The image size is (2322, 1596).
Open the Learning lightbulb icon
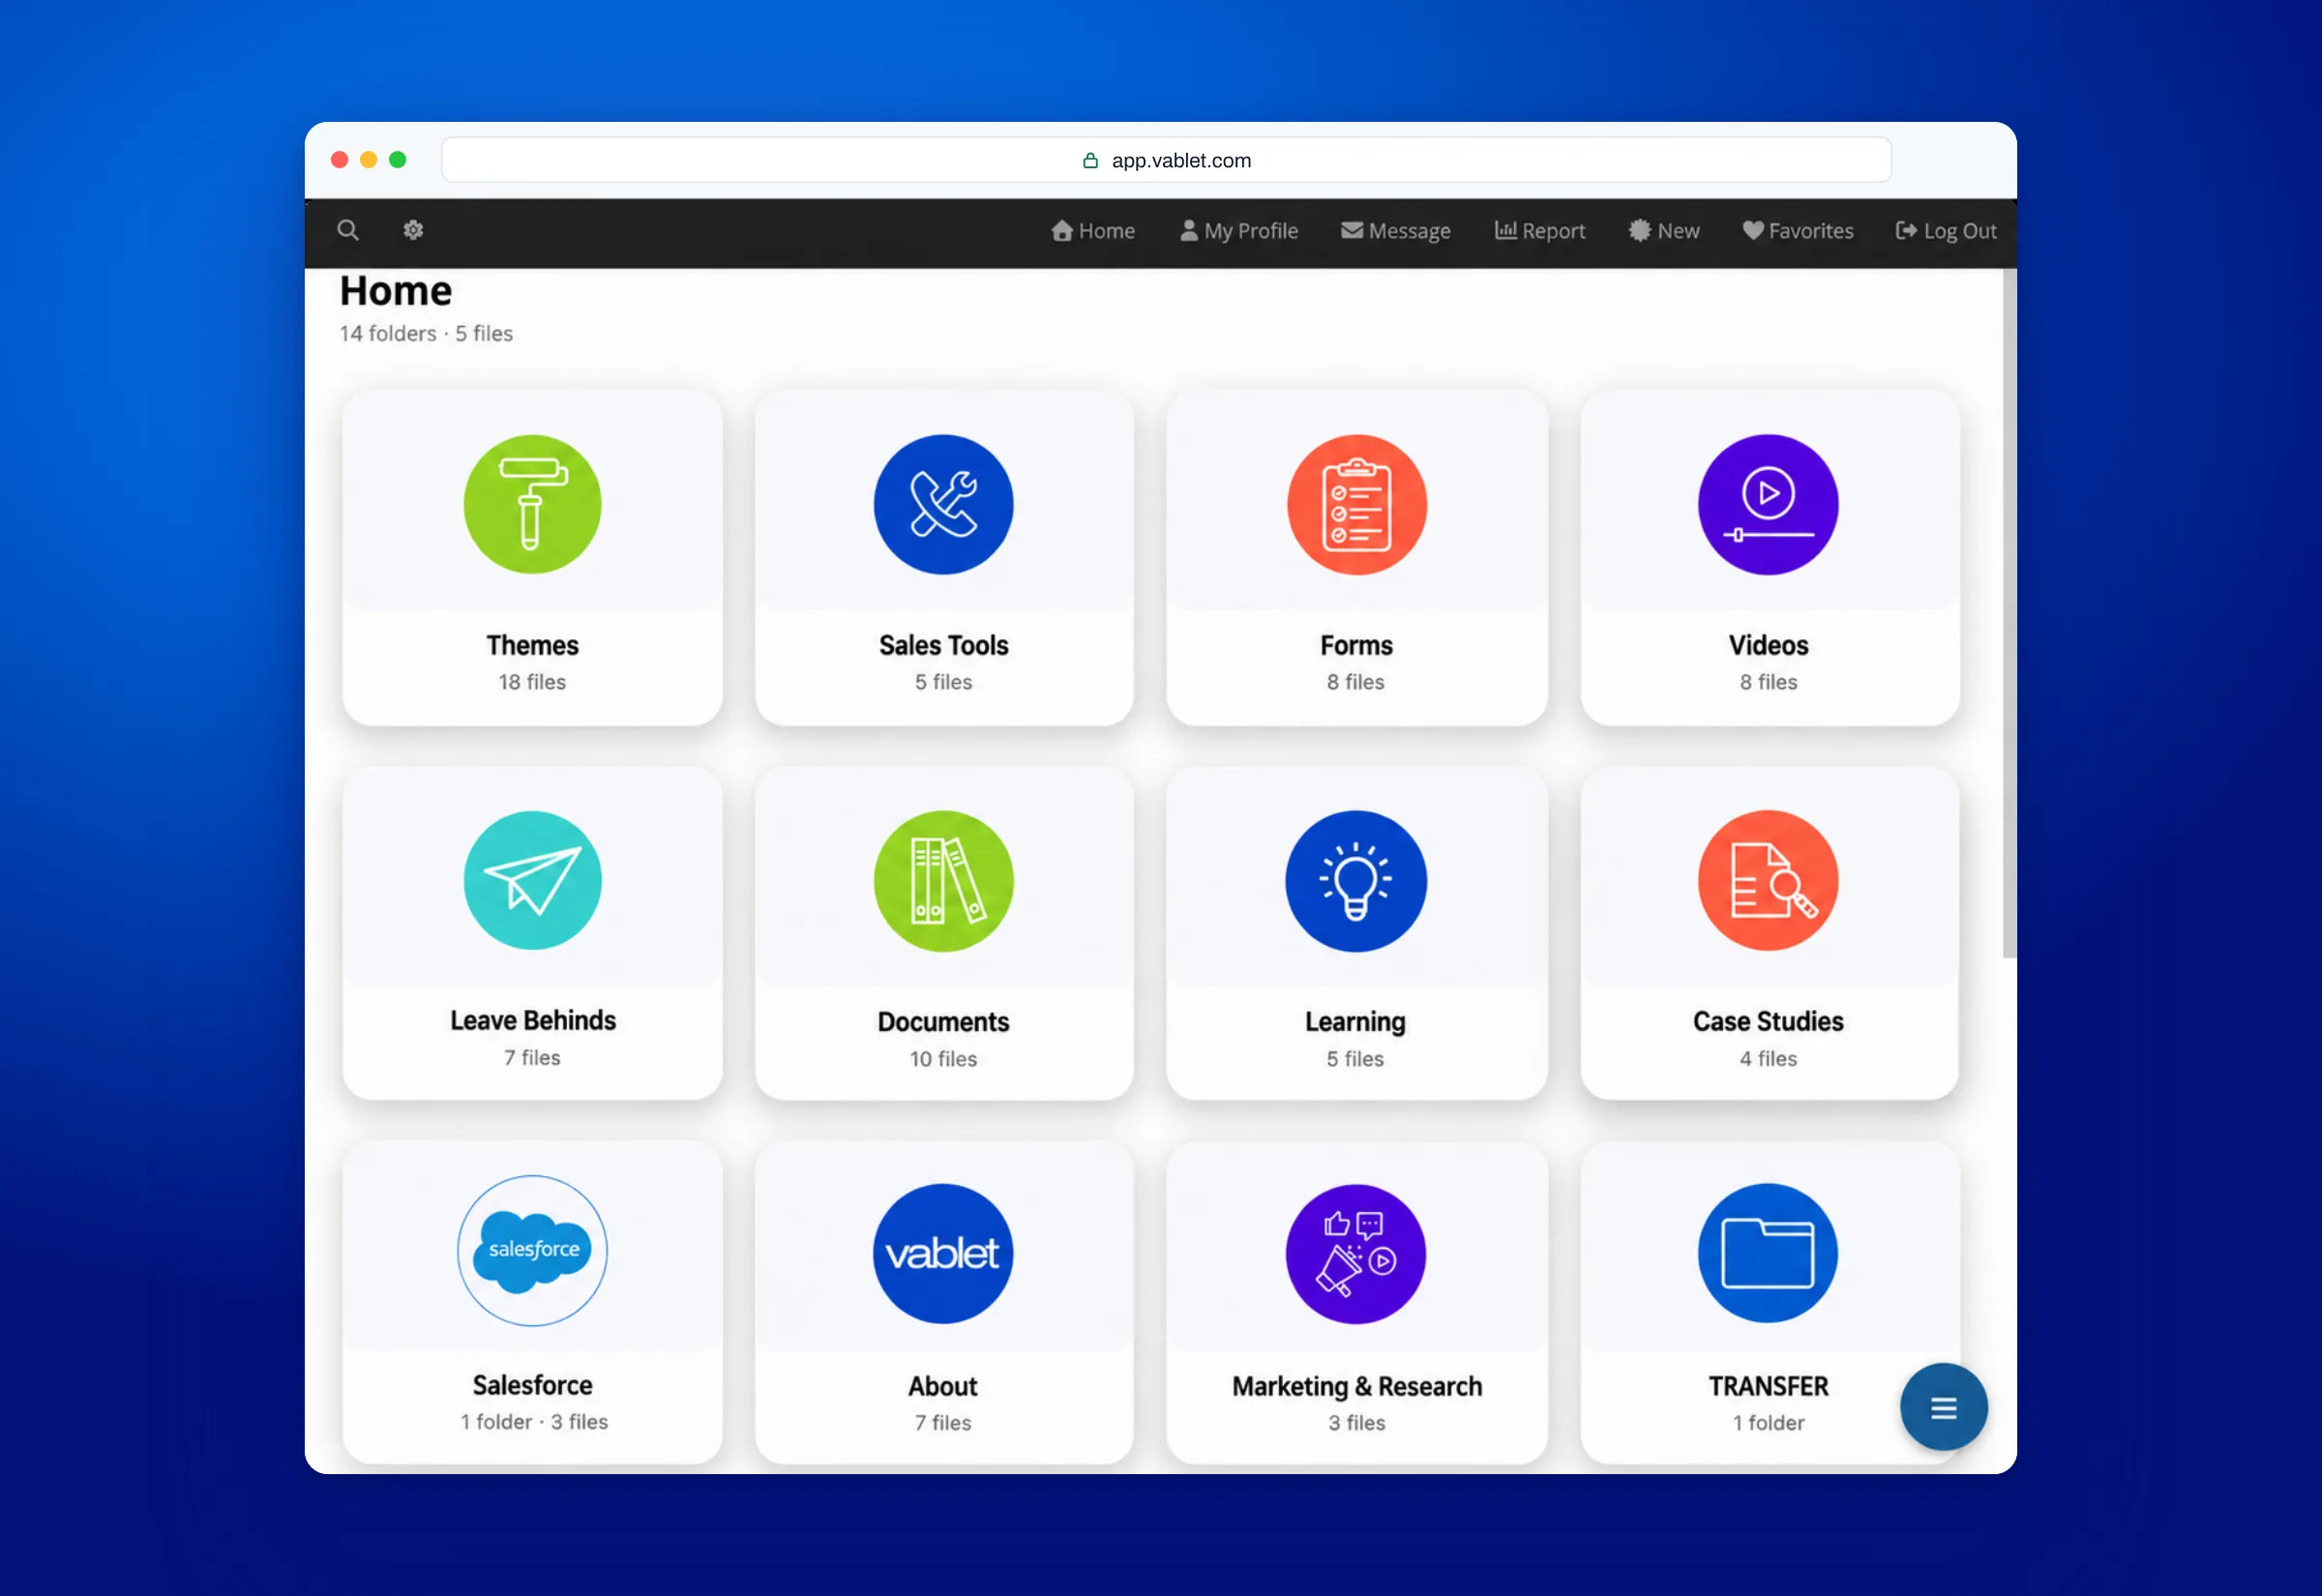[x=1356, y=880]
